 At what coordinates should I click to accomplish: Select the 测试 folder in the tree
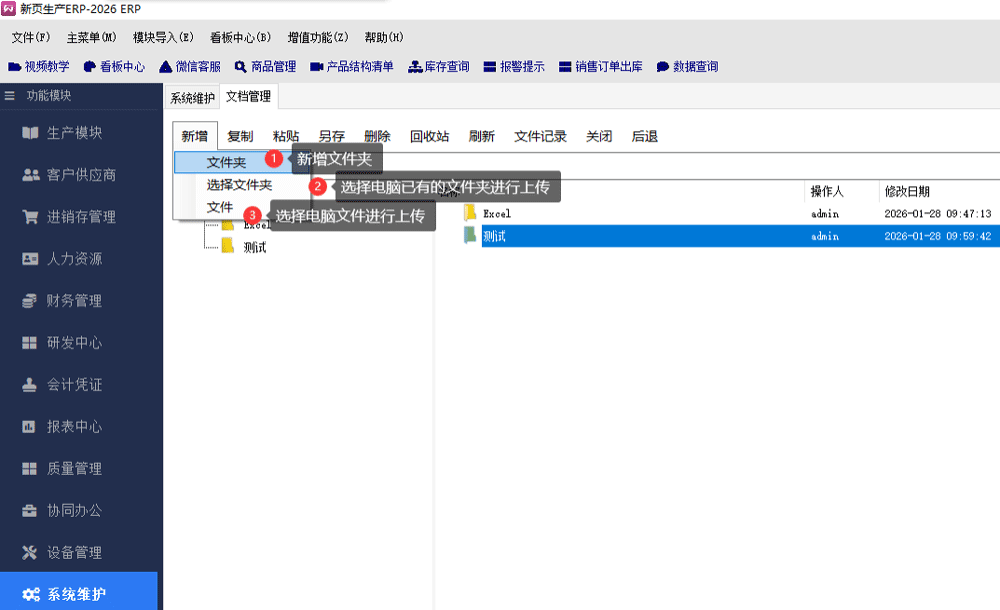tap(255, 247)
